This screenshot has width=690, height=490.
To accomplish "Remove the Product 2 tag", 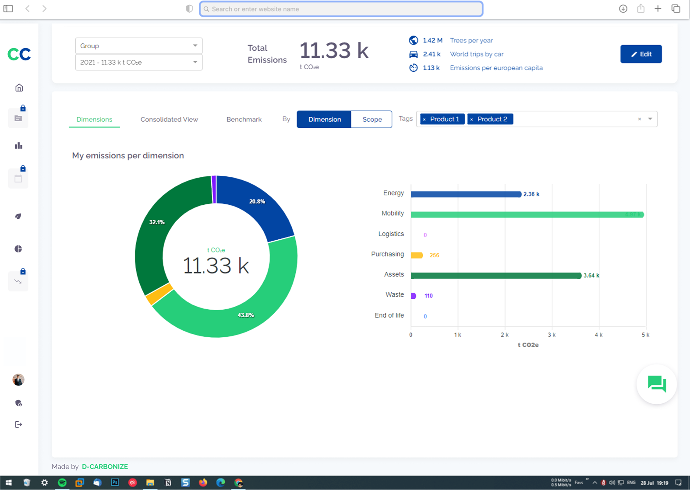I will point(471,119).
